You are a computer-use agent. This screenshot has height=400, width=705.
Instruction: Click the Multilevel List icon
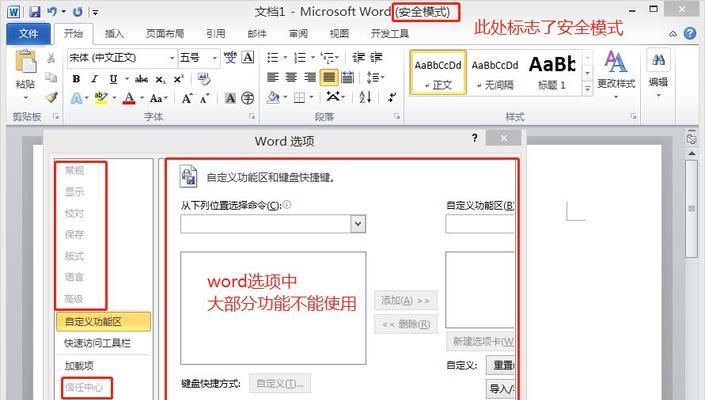coord(327,58)
